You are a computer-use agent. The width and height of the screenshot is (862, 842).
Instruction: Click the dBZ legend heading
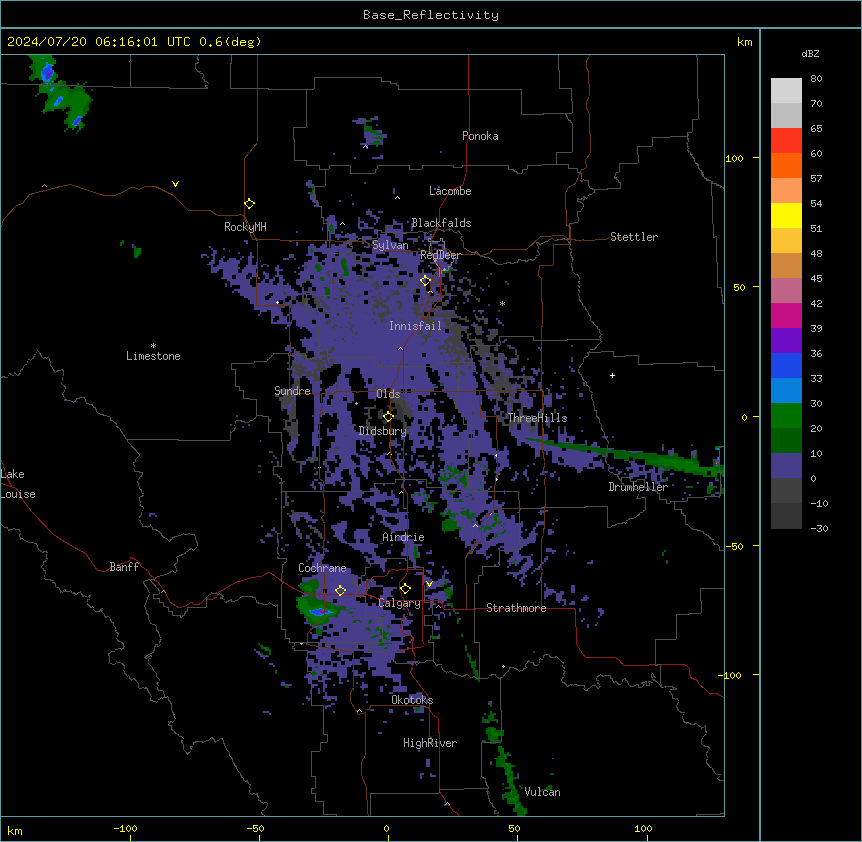tap(810, 53)
